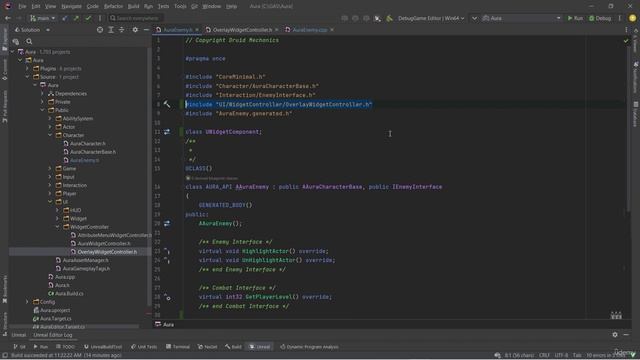Click the Unreal Editor Log settings gear icon
Screen dimensions: 640x360
pyautogui.click(x=615, y=335)
